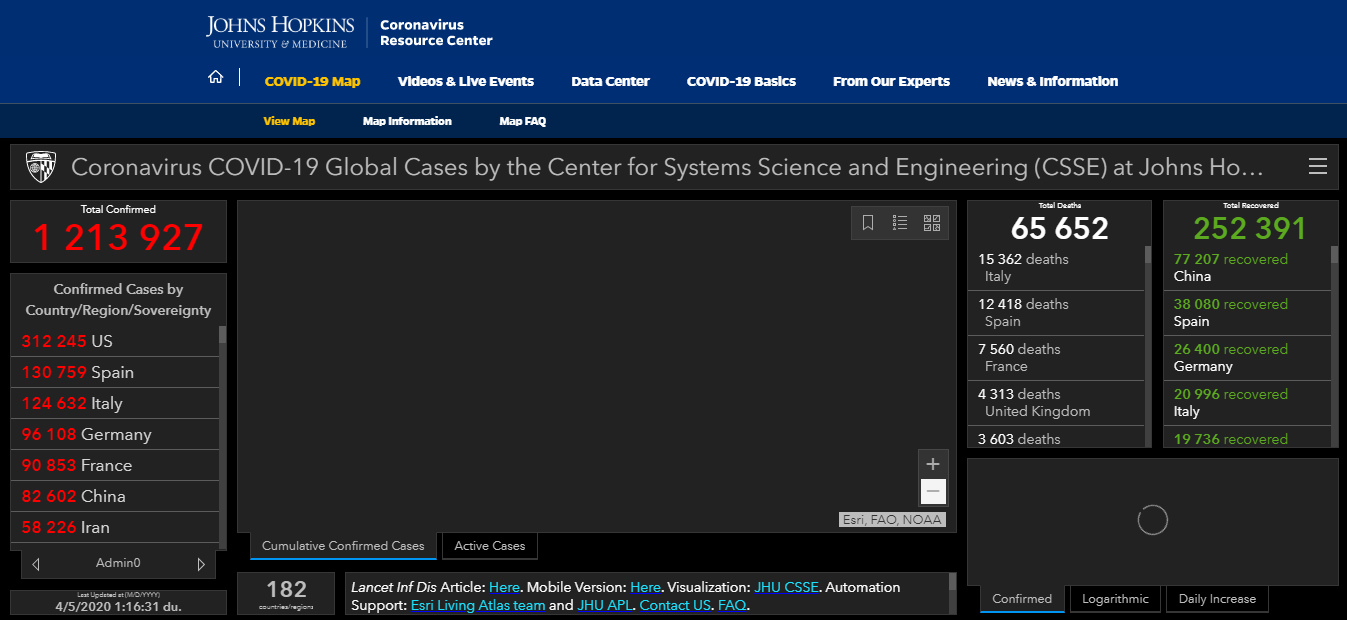
Task: Click the JHU shield logo in dashboard title
Action: (41, 167)
